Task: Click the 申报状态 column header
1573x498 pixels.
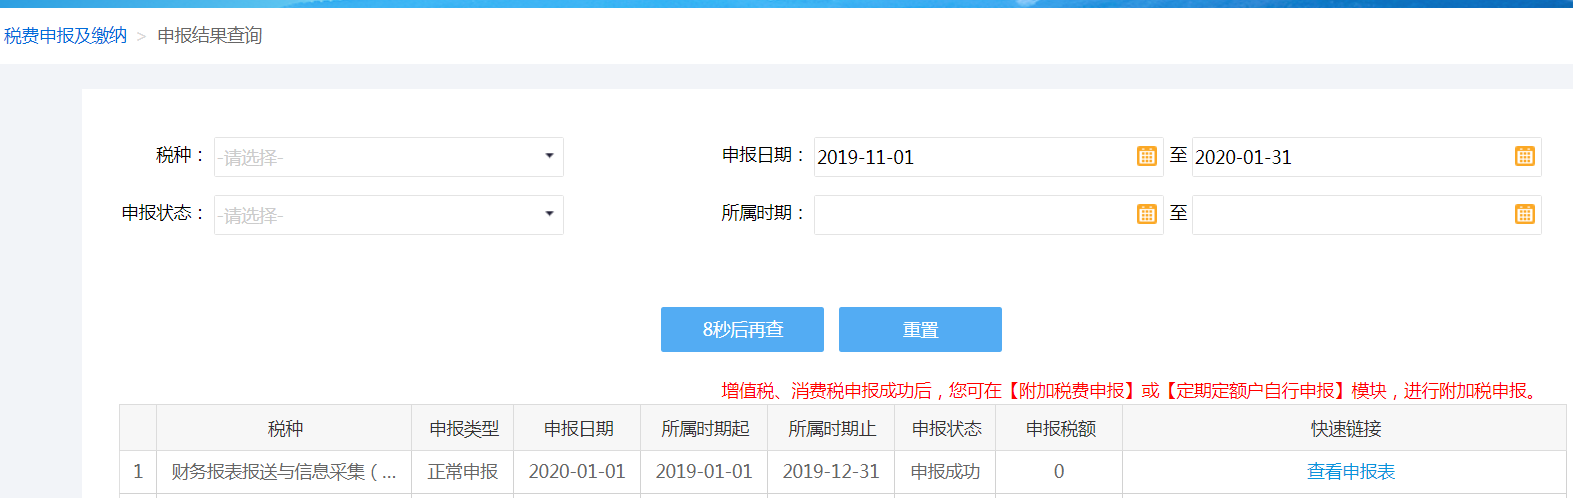Action: (945, 429)
